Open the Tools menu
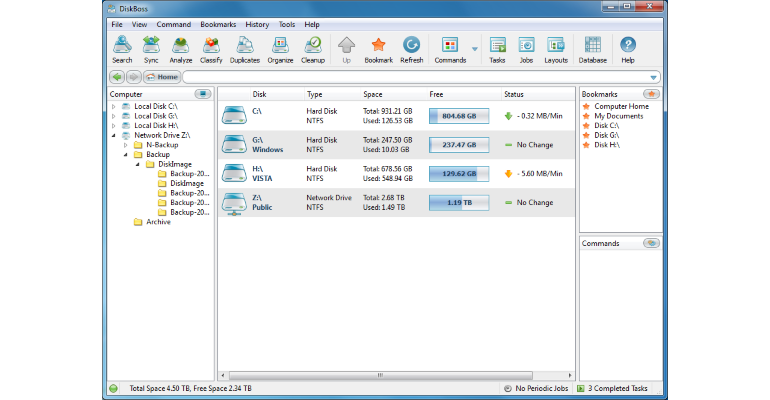Screen dimensions: 770x400 [x=287, y=24]
